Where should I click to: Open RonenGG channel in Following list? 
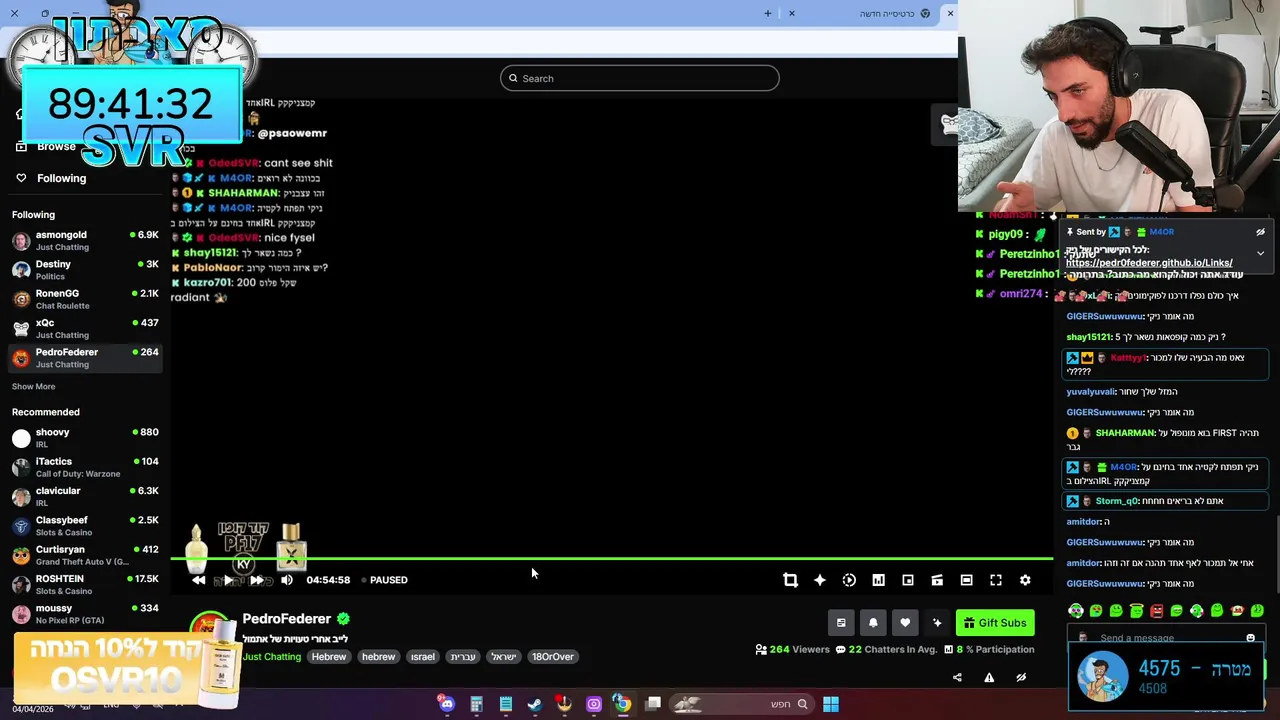85,299
